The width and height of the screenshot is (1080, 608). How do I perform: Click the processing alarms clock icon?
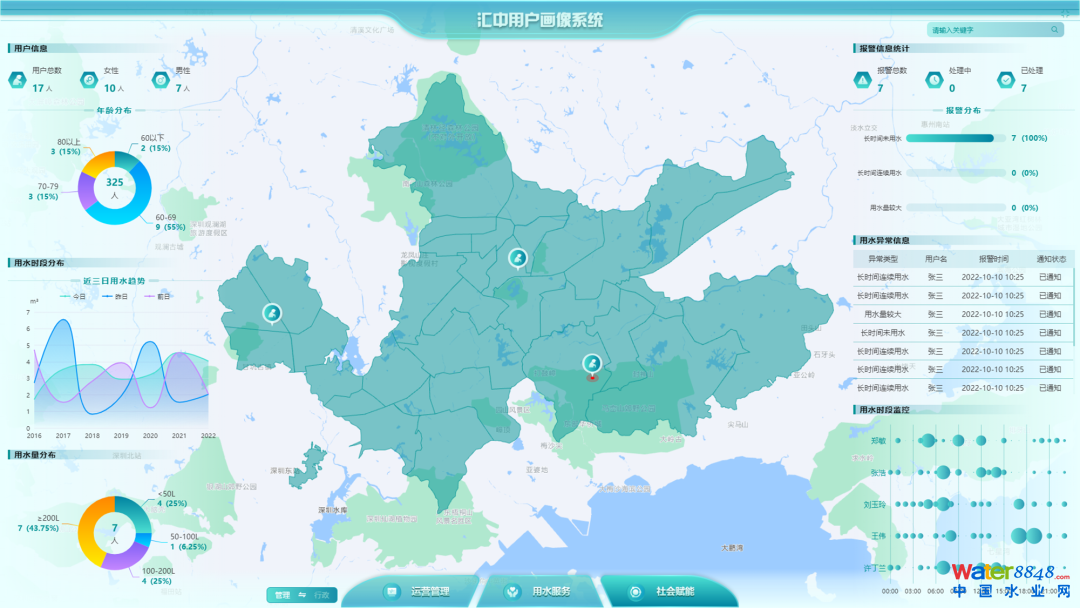[x=933, y=79]
